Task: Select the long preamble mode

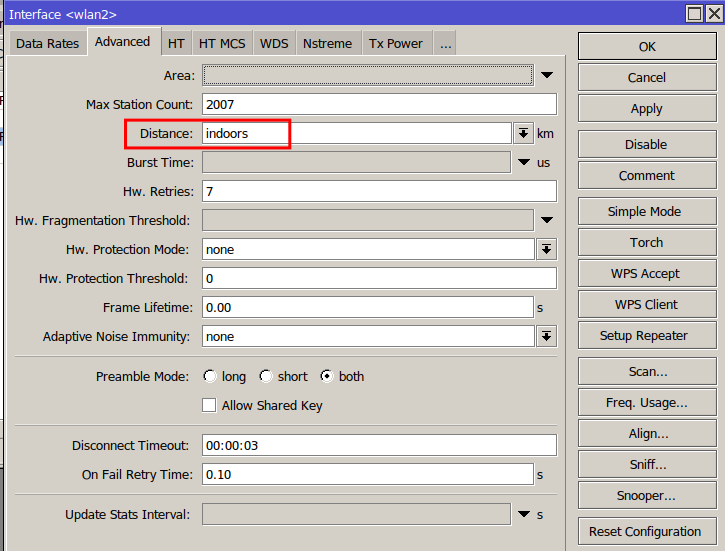Action: (x=210, y=377)
